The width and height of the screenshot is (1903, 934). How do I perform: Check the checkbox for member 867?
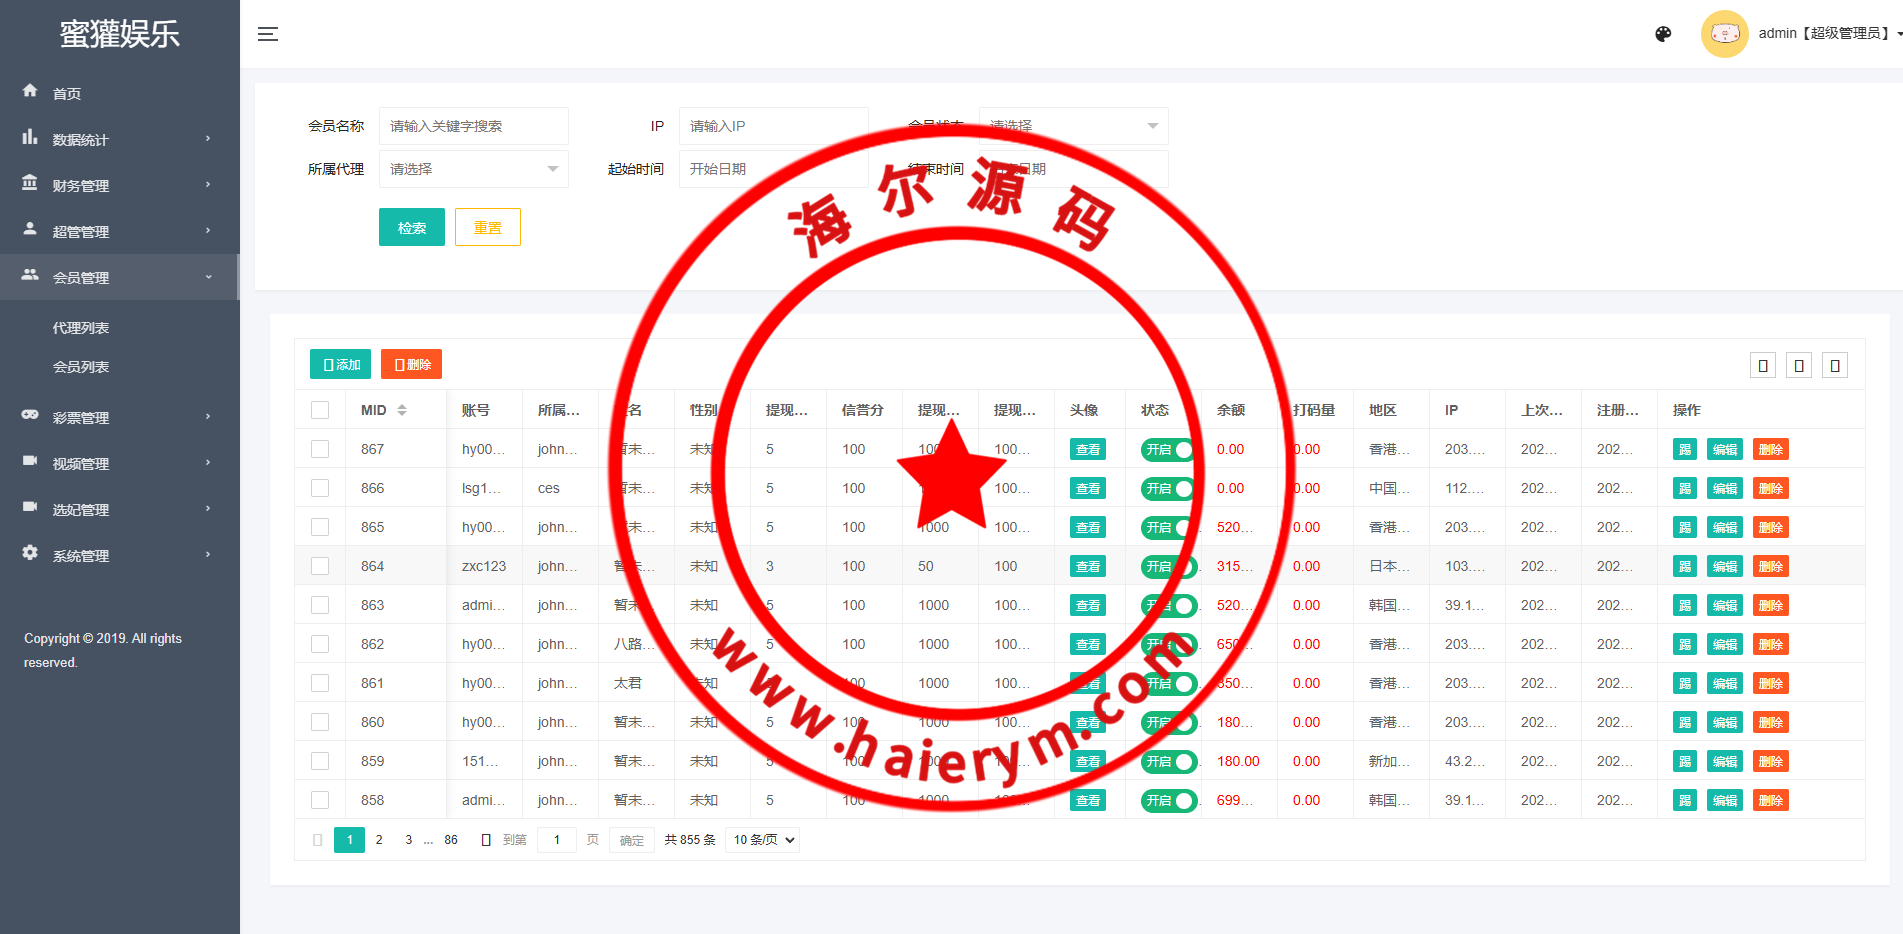[320, 449]
